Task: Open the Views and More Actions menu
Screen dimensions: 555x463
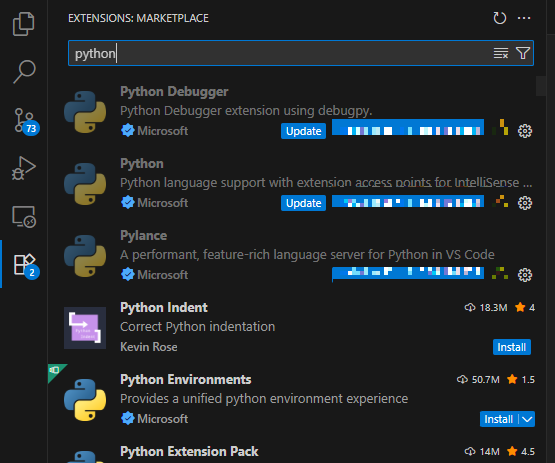Action: coord(524,18)
